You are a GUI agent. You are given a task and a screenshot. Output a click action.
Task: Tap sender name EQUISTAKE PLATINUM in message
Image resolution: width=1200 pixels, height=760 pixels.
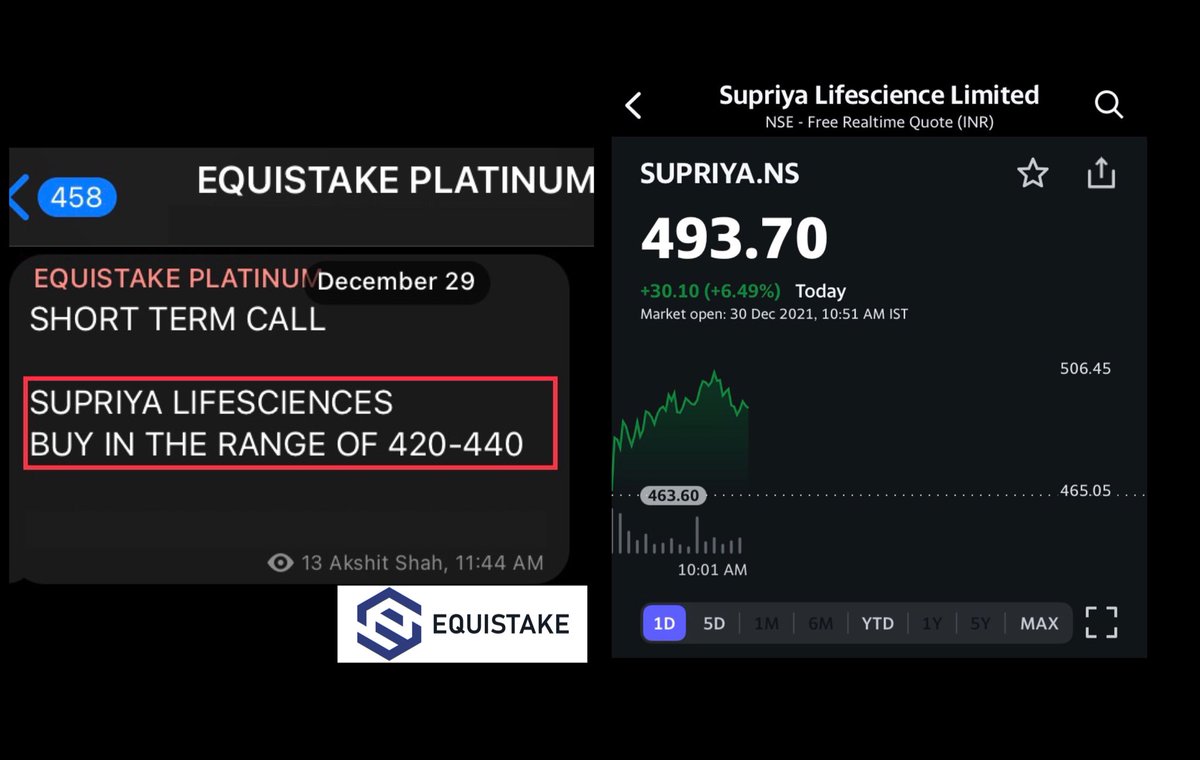click(176, 278)
